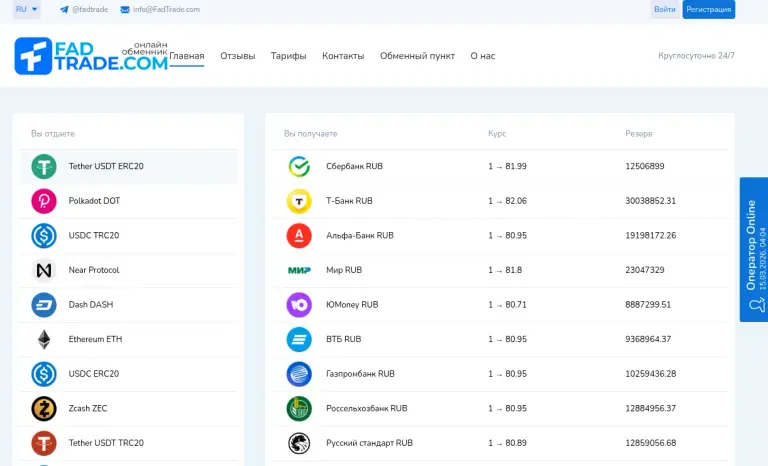Open the Отзывы menu item
This screenshot has width=768, height=466.
[238, 56]
